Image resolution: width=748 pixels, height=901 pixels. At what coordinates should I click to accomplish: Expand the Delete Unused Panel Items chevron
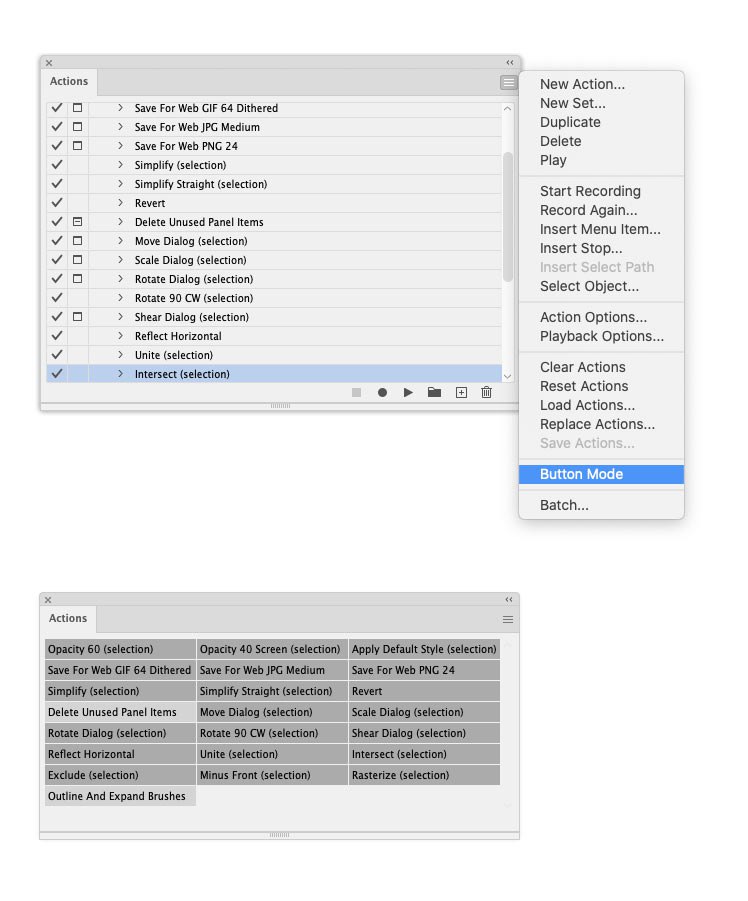(120, 222)
